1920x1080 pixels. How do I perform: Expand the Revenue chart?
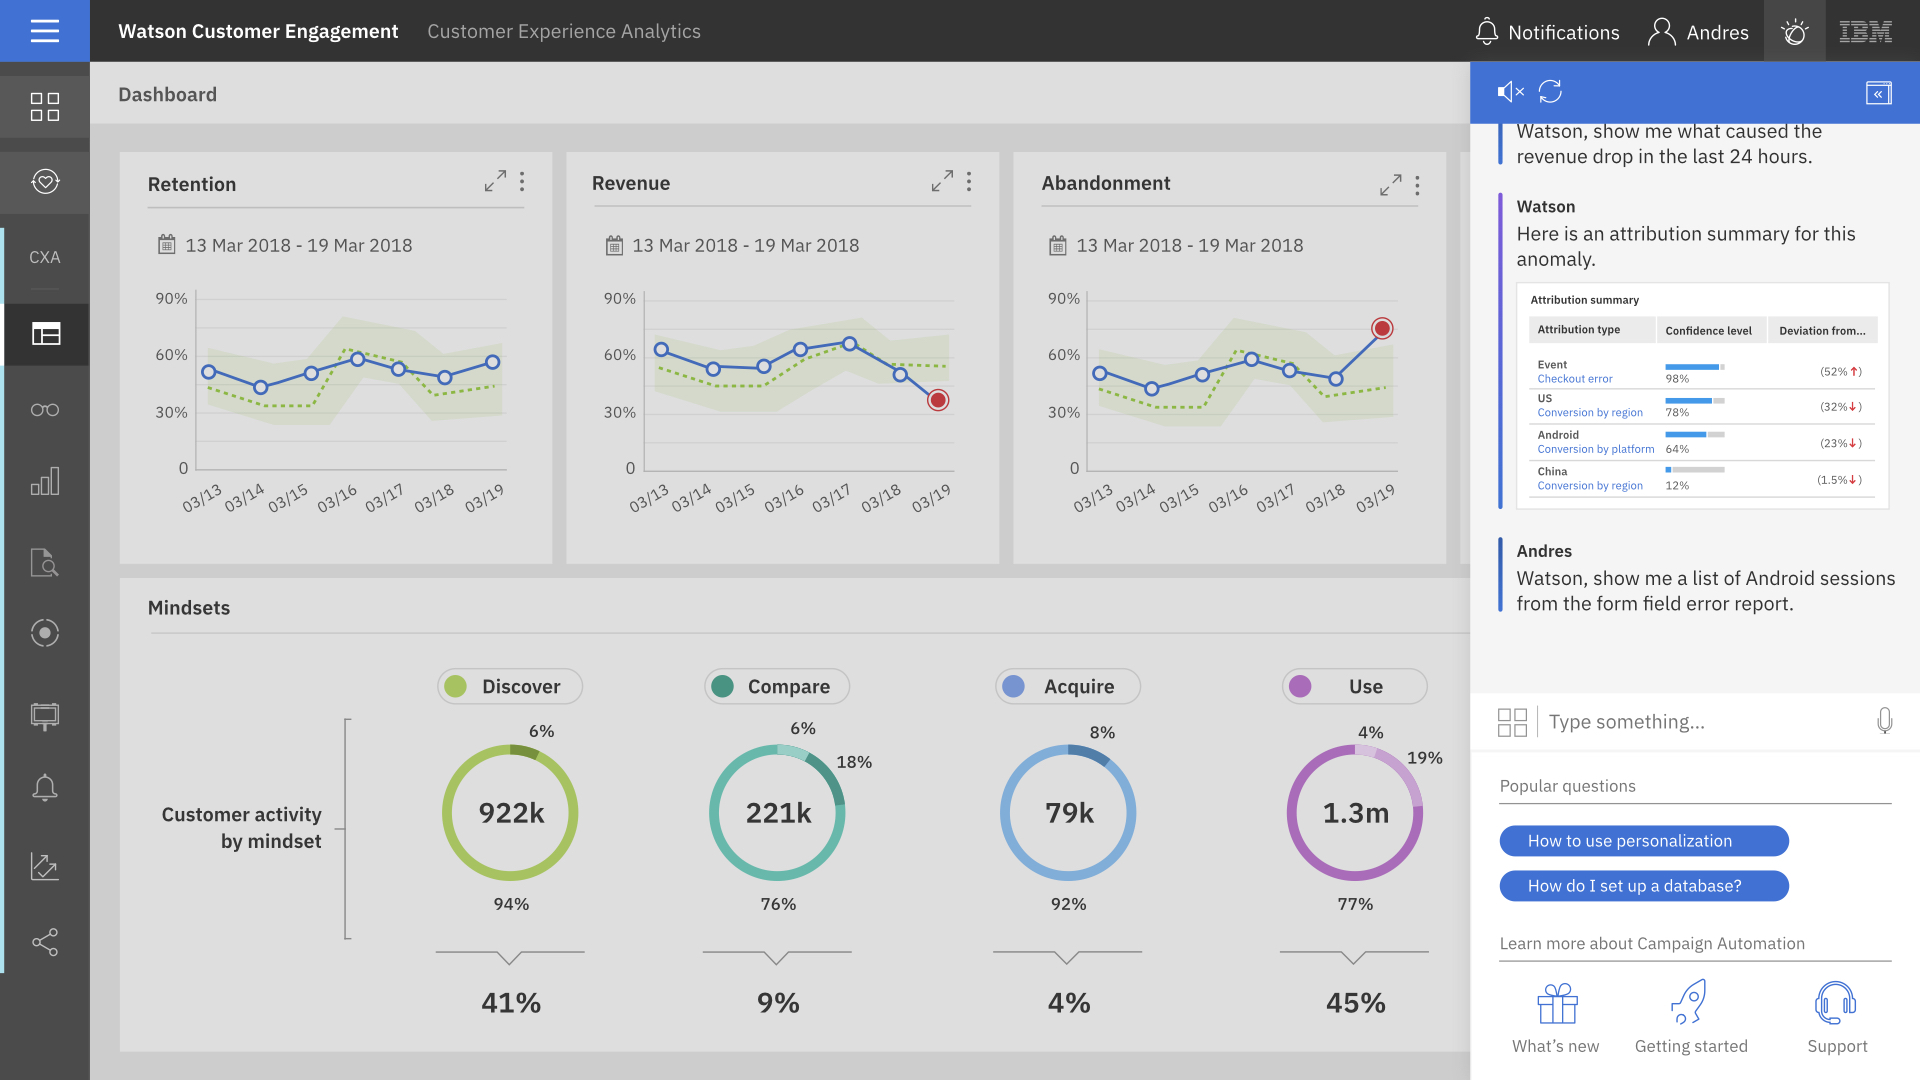point(942,181)
